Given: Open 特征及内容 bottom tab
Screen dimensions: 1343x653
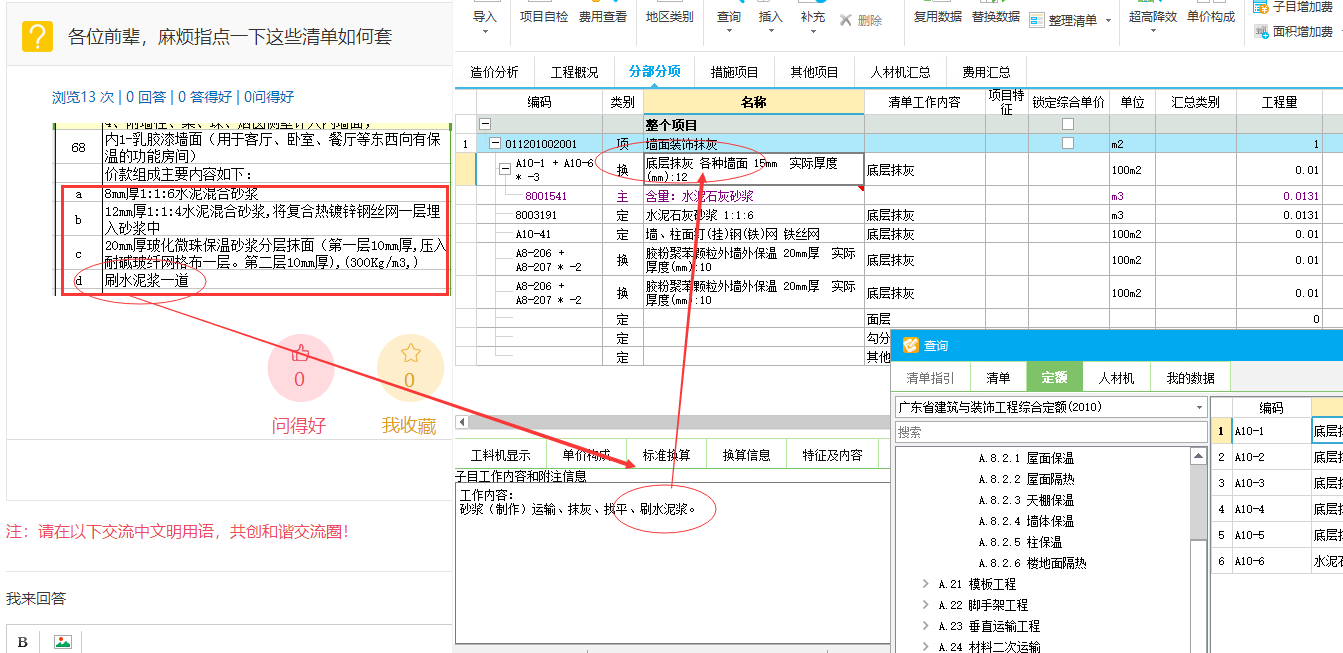Looking at the screenshot, I should [832, 454].
